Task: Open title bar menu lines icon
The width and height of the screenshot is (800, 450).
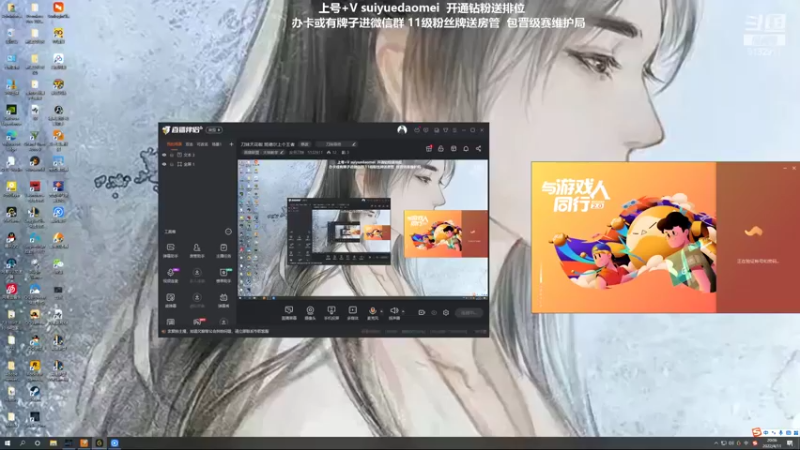Action: 455,130
